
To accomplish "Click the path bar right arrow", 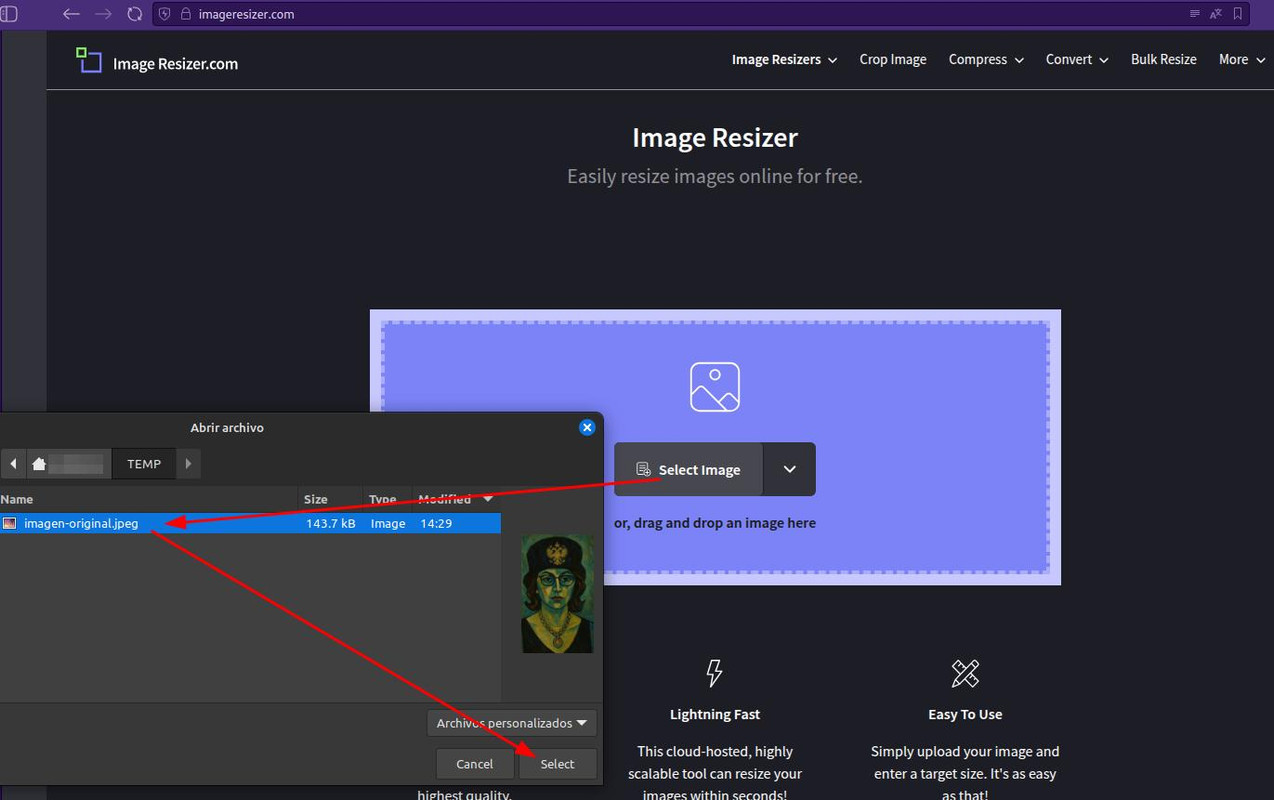I will coord(188,464).
